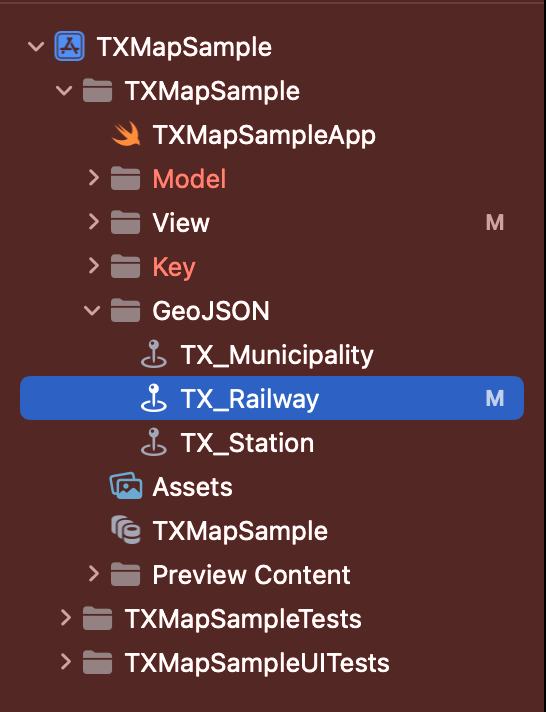Expand the Model folder
Screen dimensions: 546x712
[x=94, y=178]
